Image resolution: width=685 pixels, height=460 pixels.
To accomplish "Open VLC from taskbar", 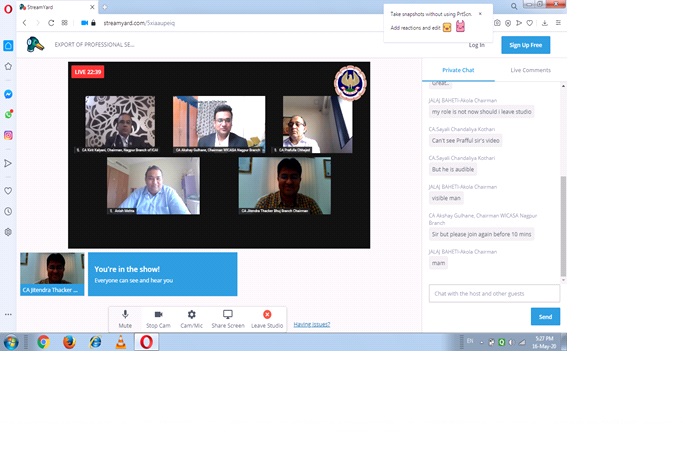I will point(121,342).
